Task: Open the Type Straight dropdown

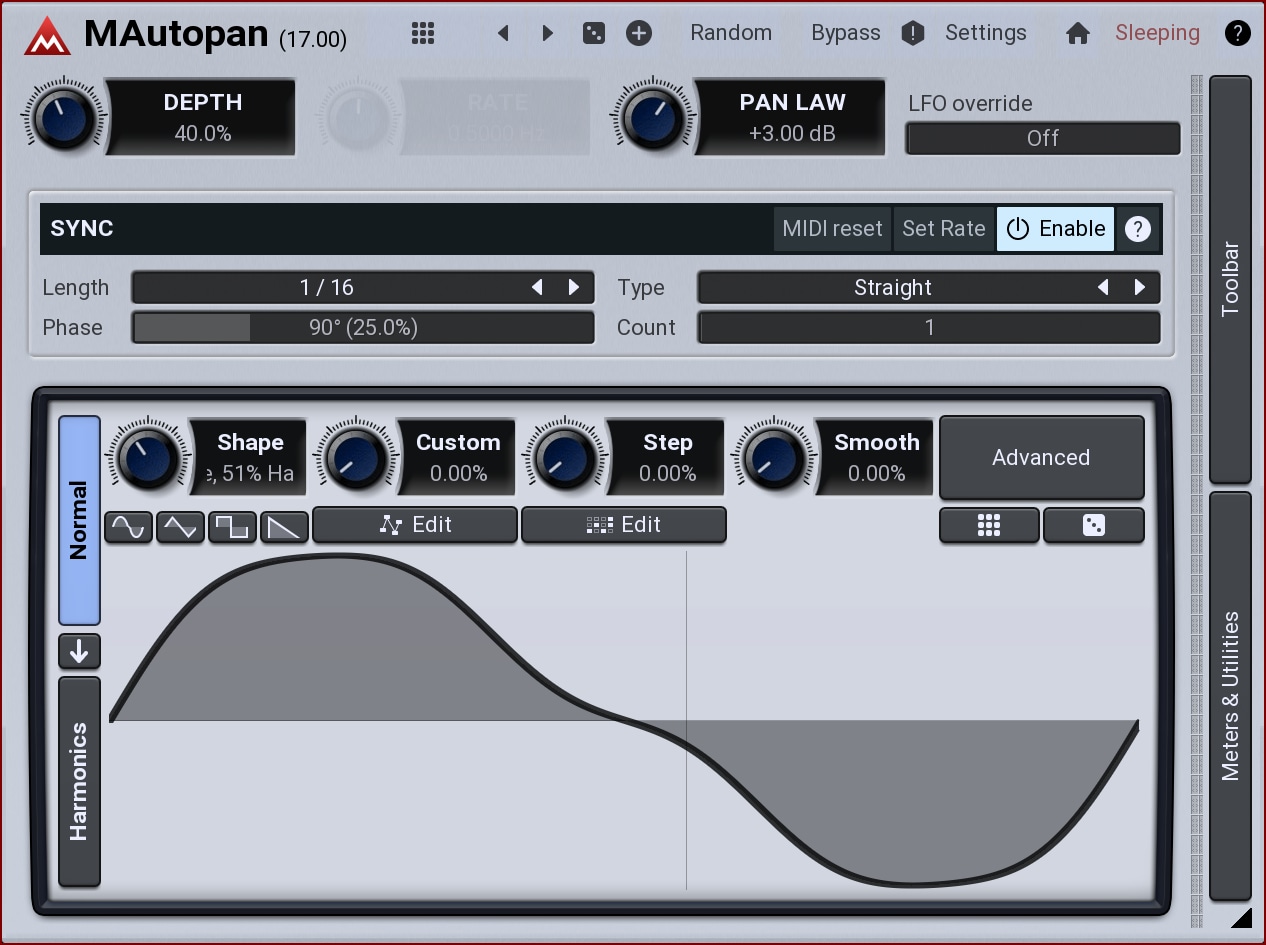Action: pyautogui.click(x=892, y=288)
